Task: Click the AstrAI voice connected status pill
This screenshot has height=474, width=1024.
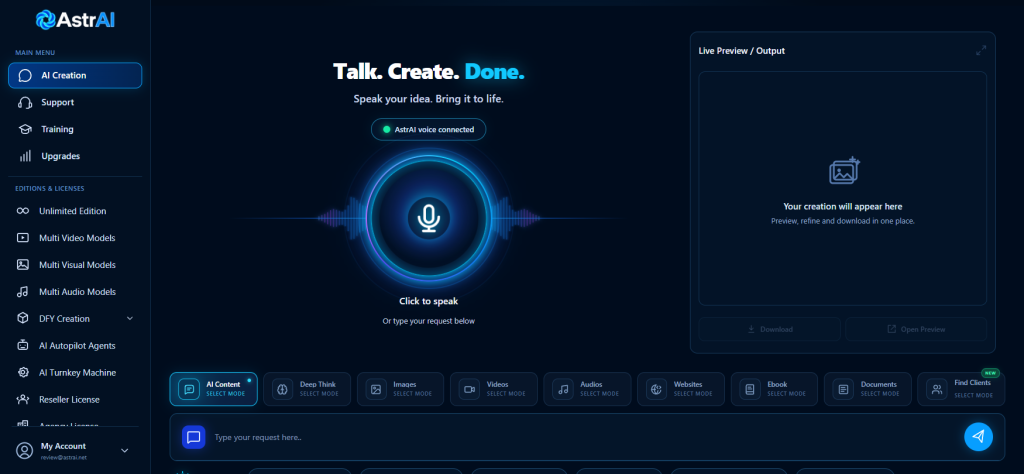Action: click(x=428, y=129)
